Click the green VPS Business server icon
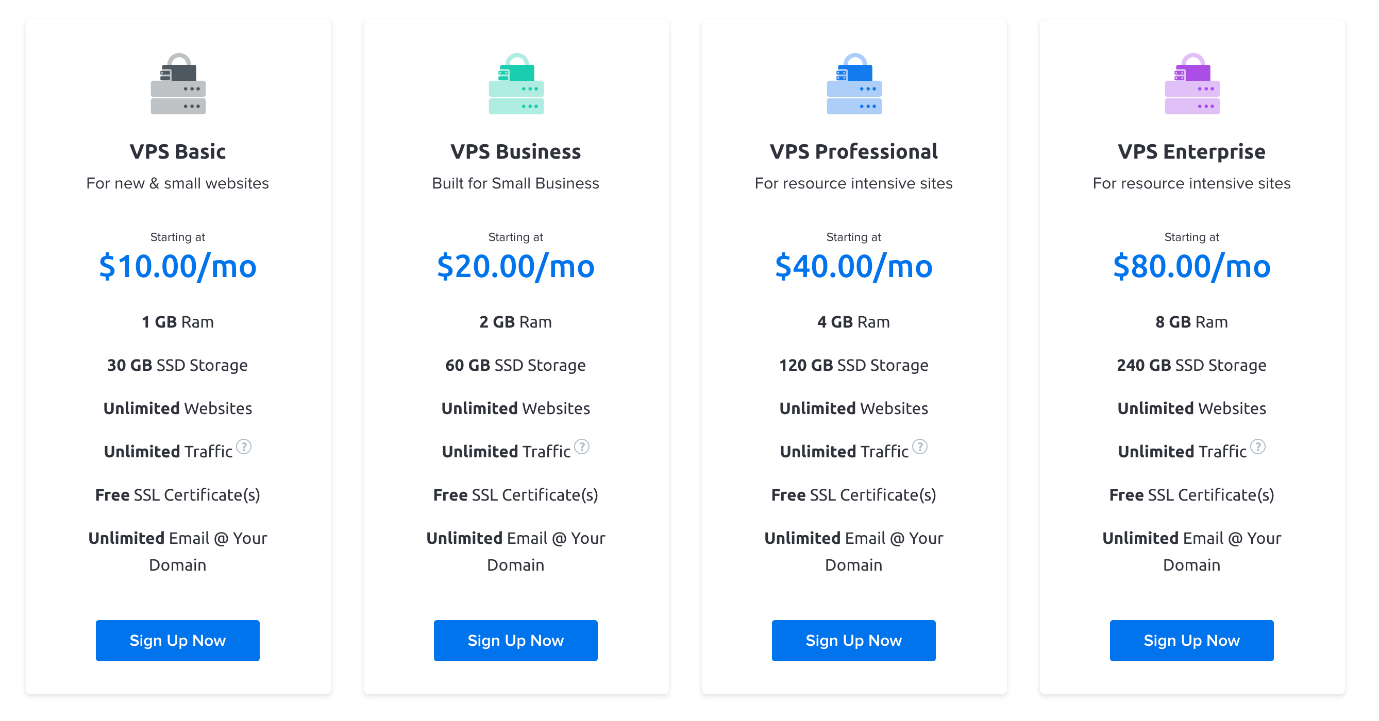1379x721 pixels. [x=516, y=84]
